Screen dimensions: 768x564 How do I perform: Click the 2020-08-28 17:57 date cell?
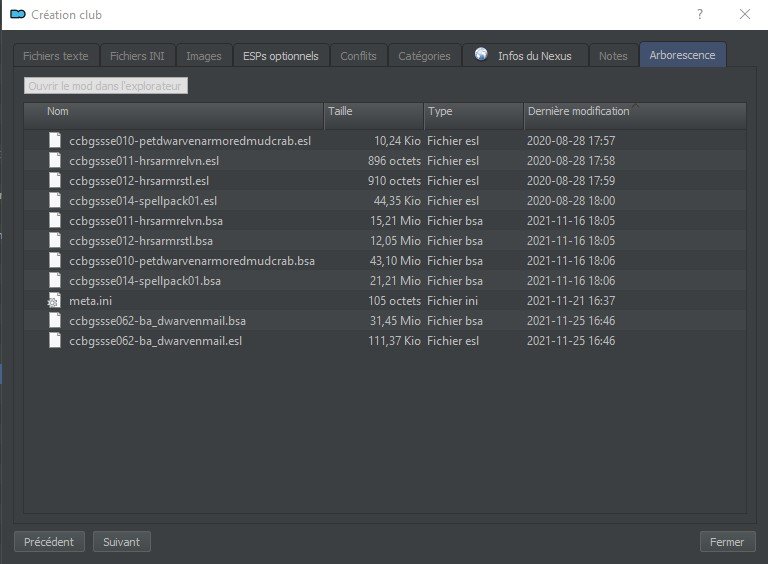tap(571, 141)
